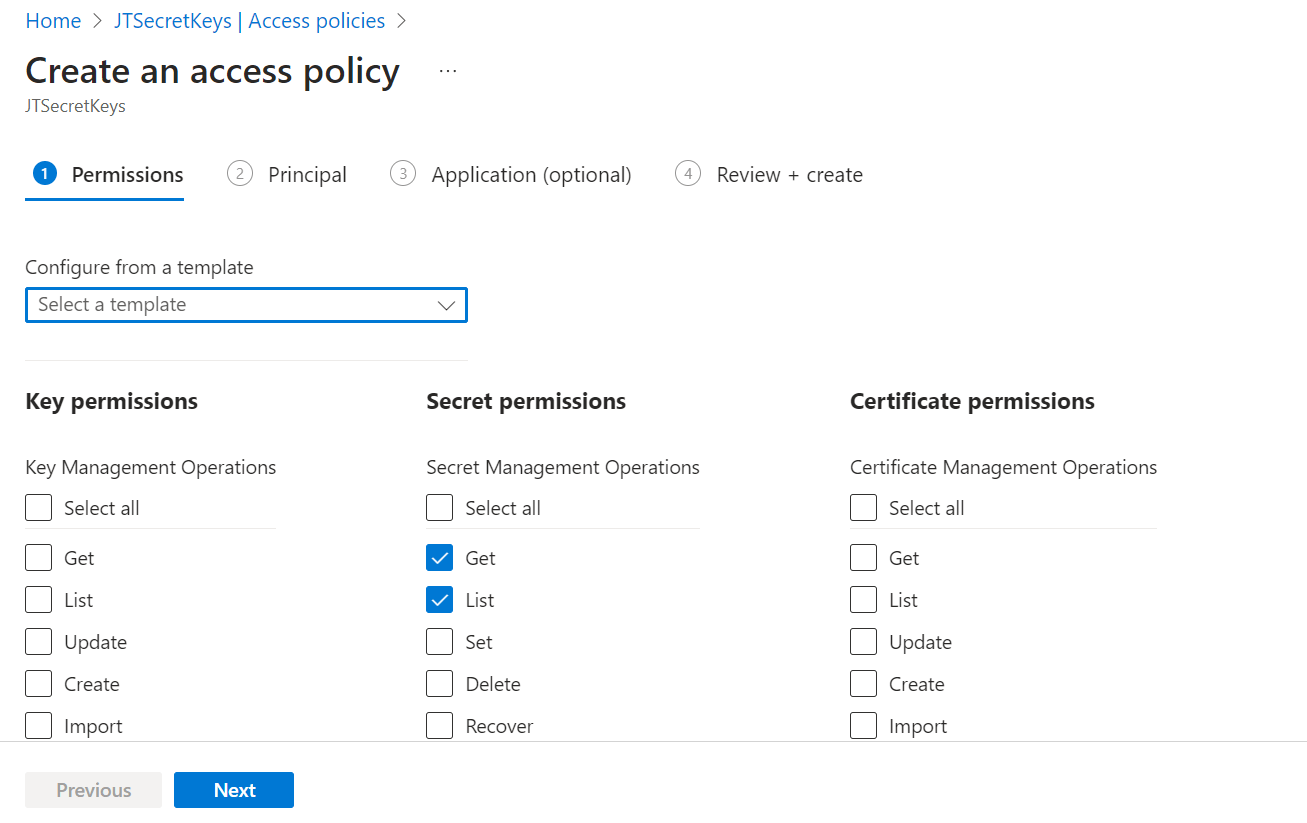Check Select all under Key Management Operations
This screenshot has height=823, width=1307.
click(x=39, y=508)
